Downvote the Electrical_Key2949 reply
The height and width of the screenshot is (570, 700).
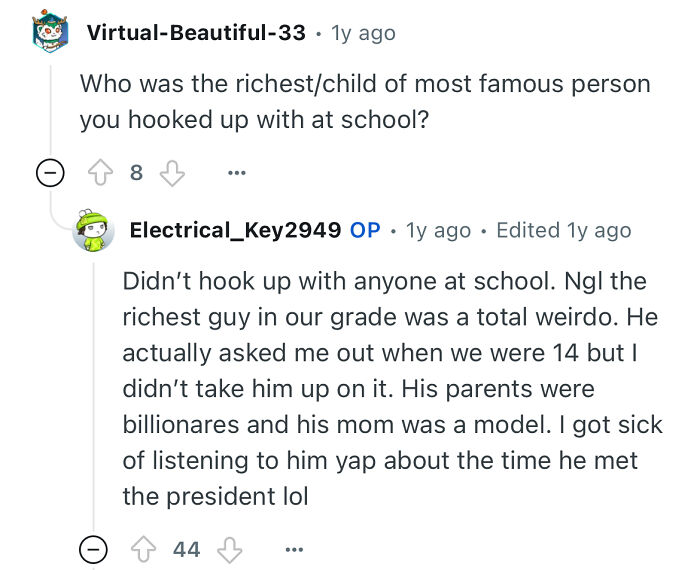tap(232, 549)
